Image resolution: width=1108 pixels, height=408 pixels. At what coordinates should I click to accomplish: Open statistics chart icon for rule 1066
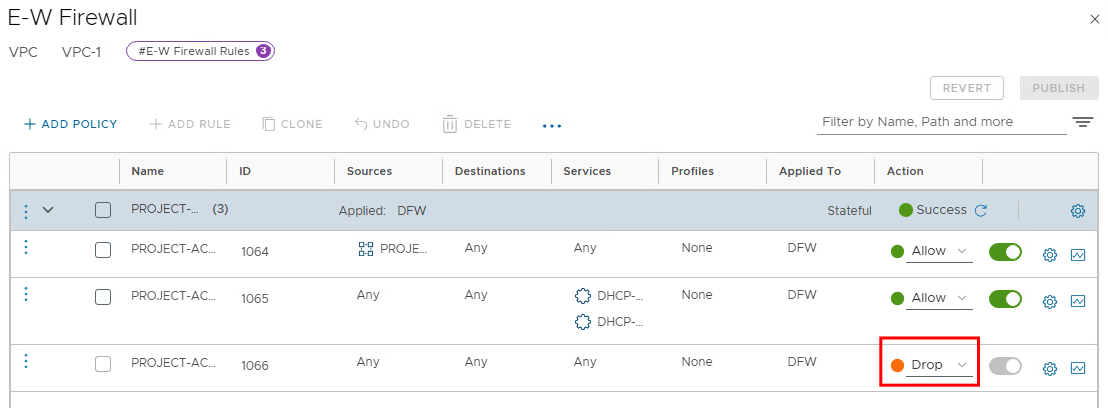point(1078,368)
